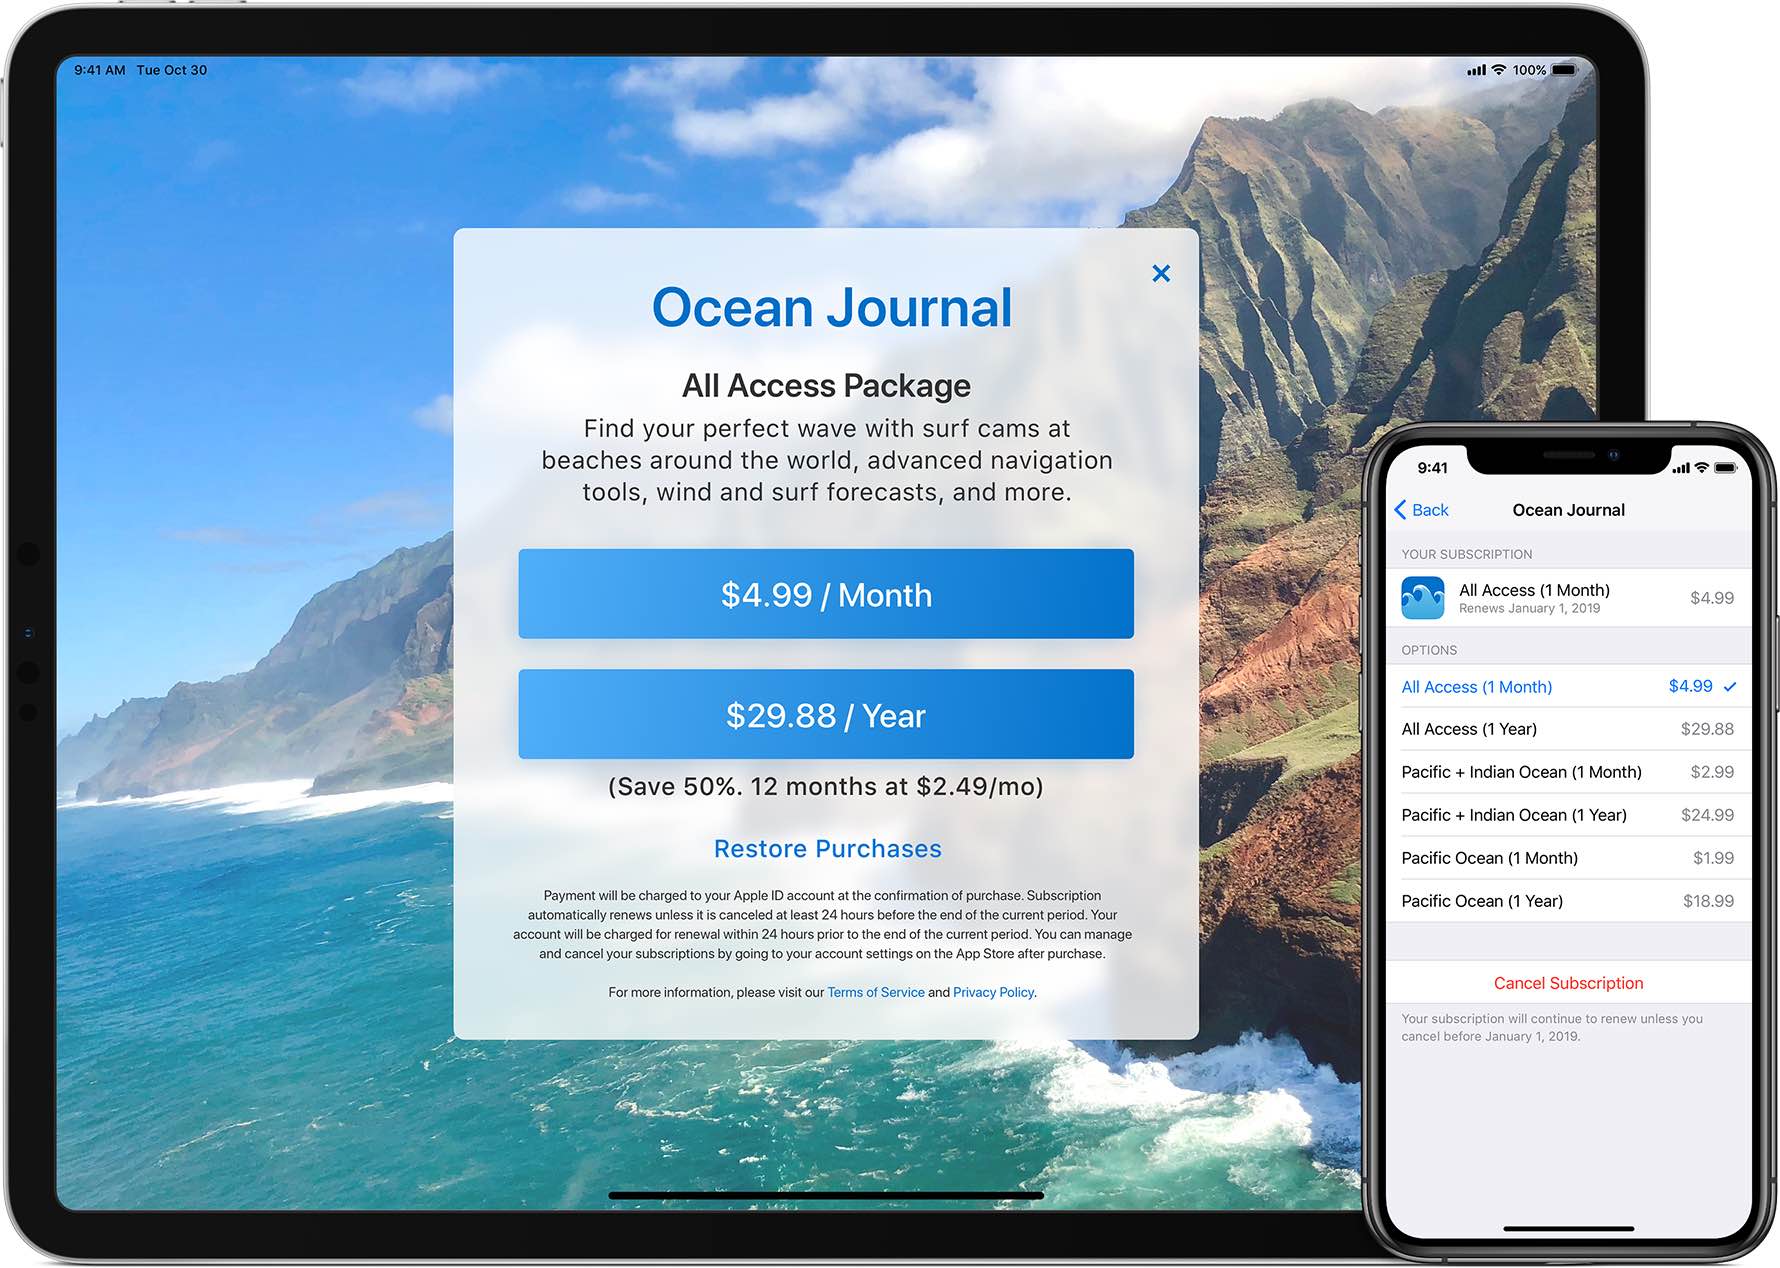Tap the iPhone battery status icon
This screenshot has width=1780, height=1268.
pyautogui.click(x=1726, y=468)
